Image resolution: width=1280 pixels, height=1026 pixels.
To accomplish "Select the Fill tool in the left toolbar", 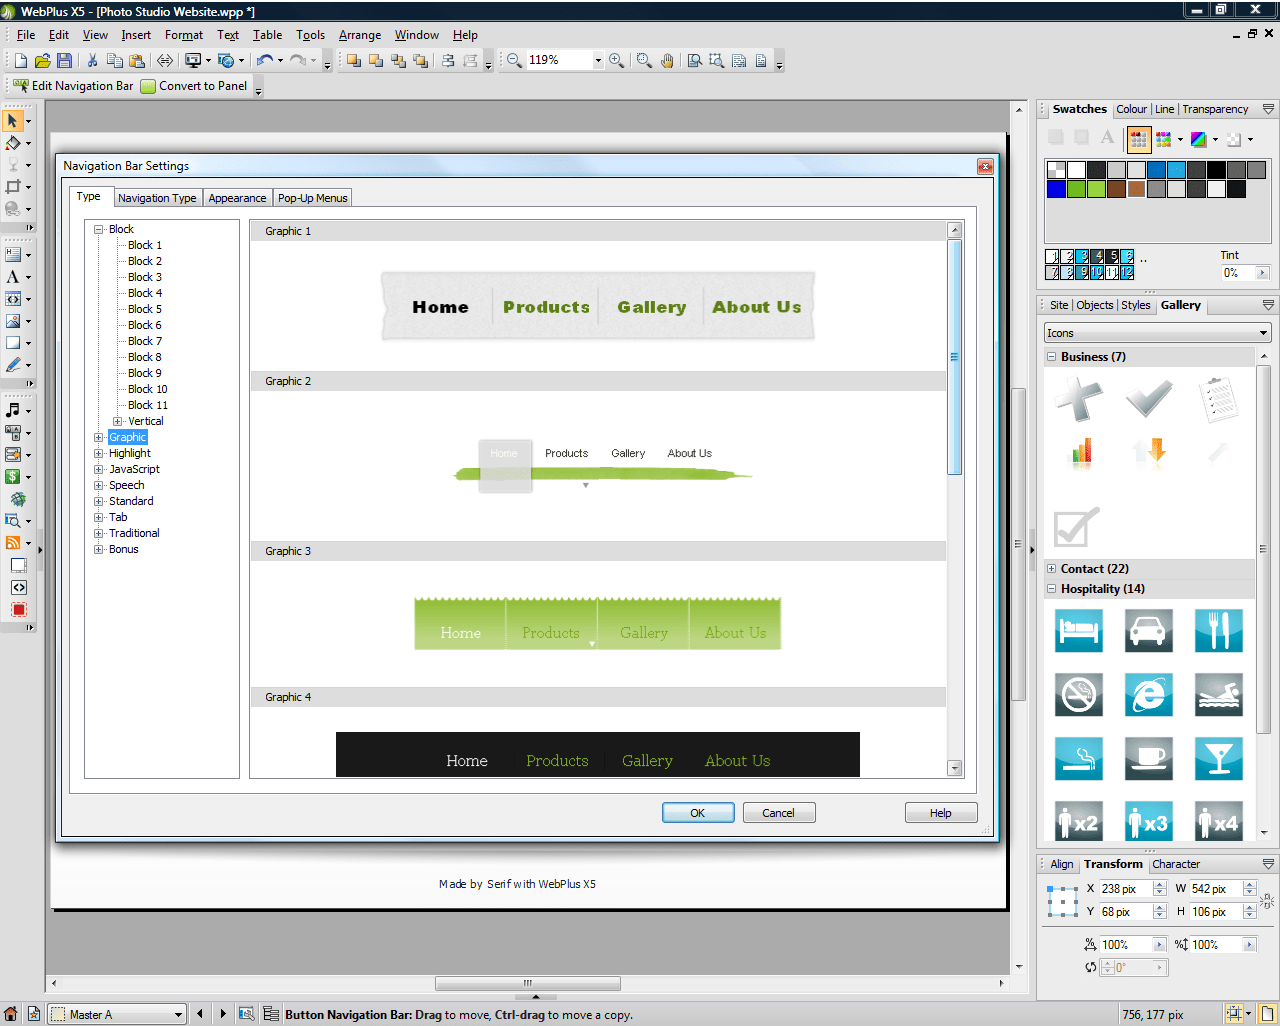I will point(13,143).
